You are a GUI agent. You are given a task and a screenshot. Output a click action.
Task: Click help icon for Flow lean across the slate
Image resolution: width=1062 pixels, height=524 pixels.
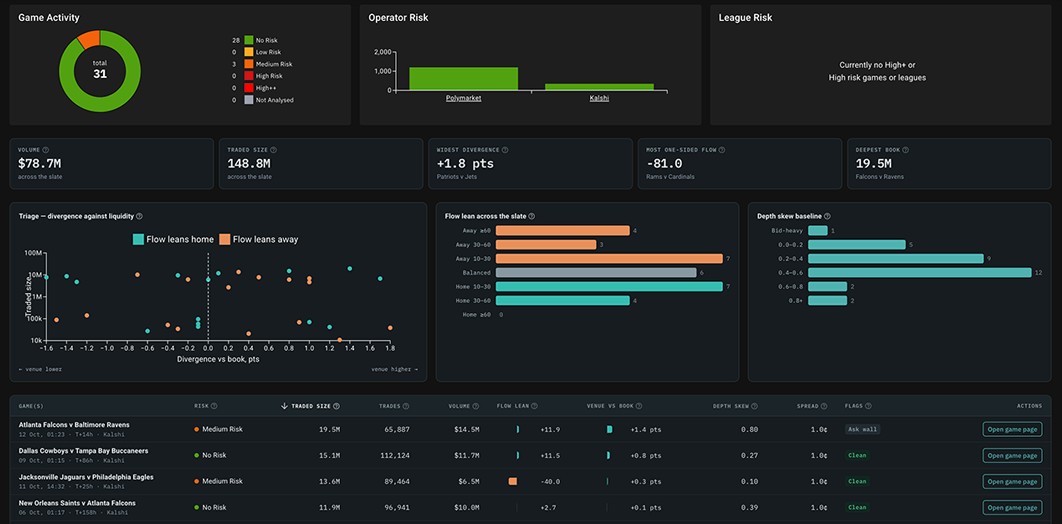tap(532, 217)
